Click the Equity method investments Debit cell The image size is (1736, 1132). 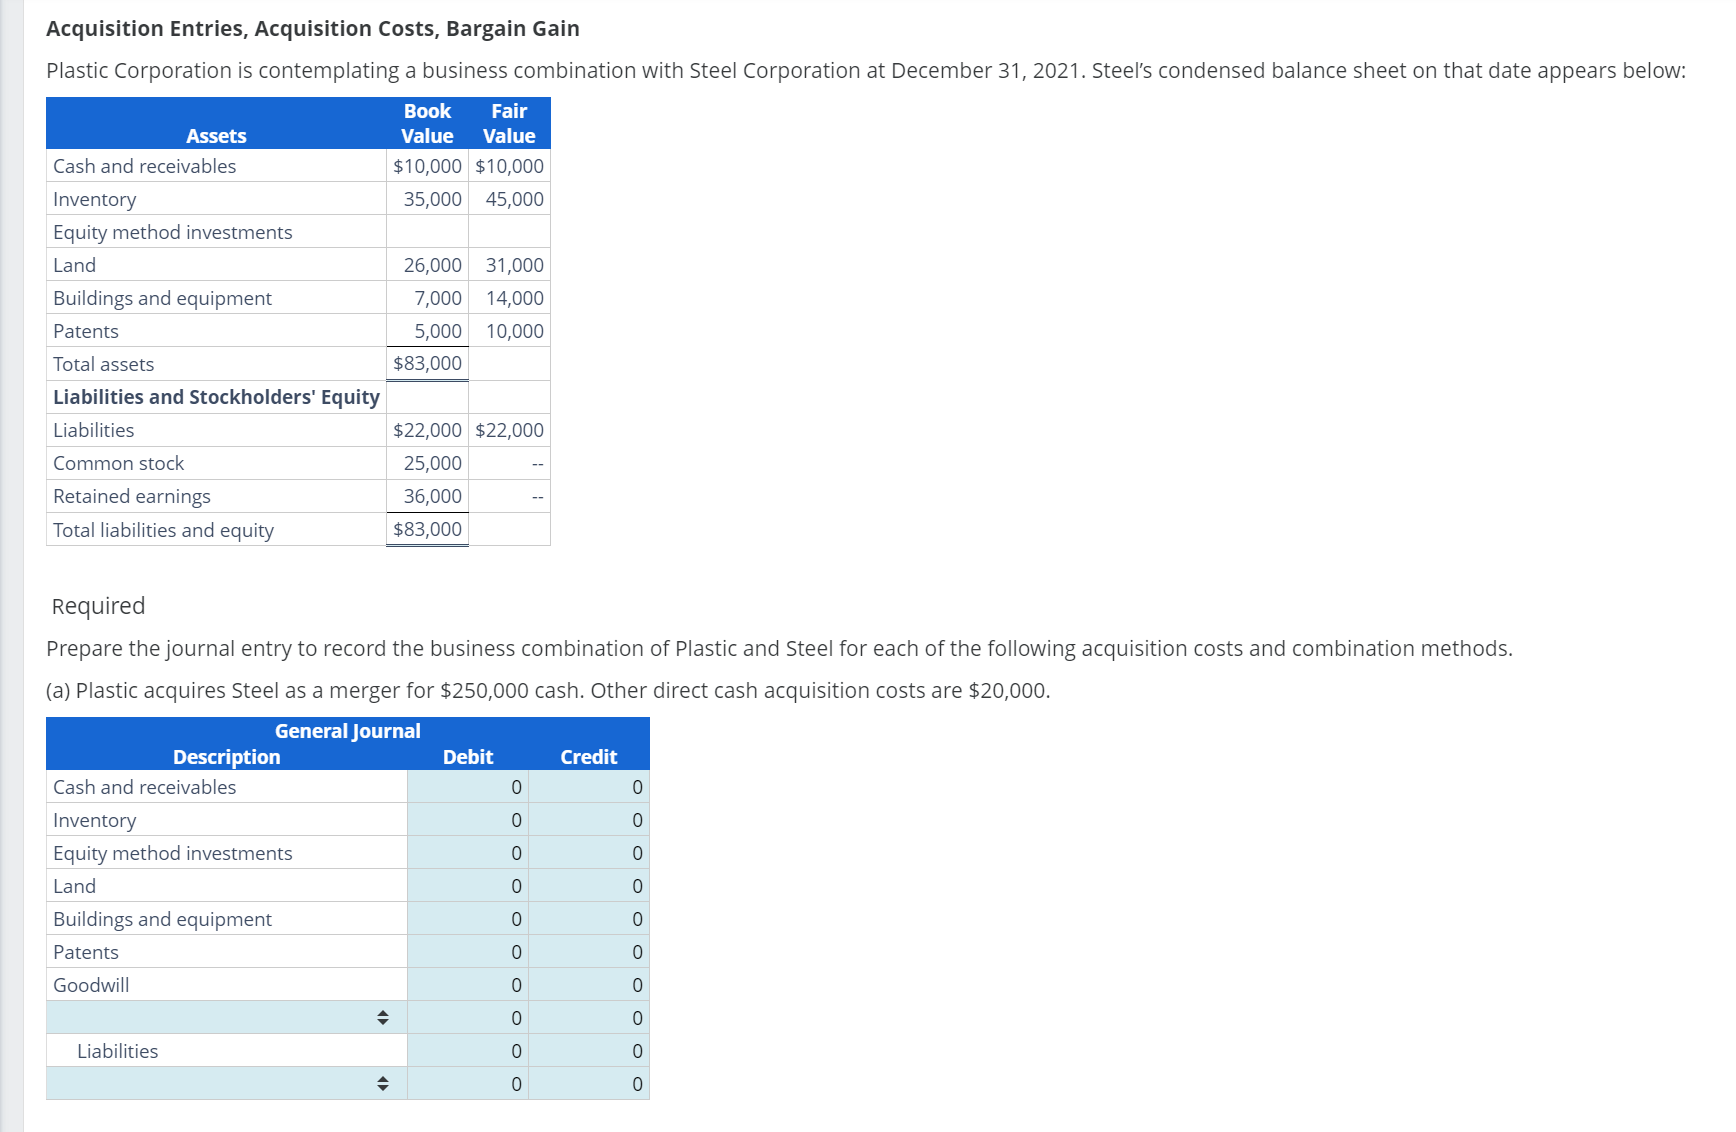[x=468, y=853]
